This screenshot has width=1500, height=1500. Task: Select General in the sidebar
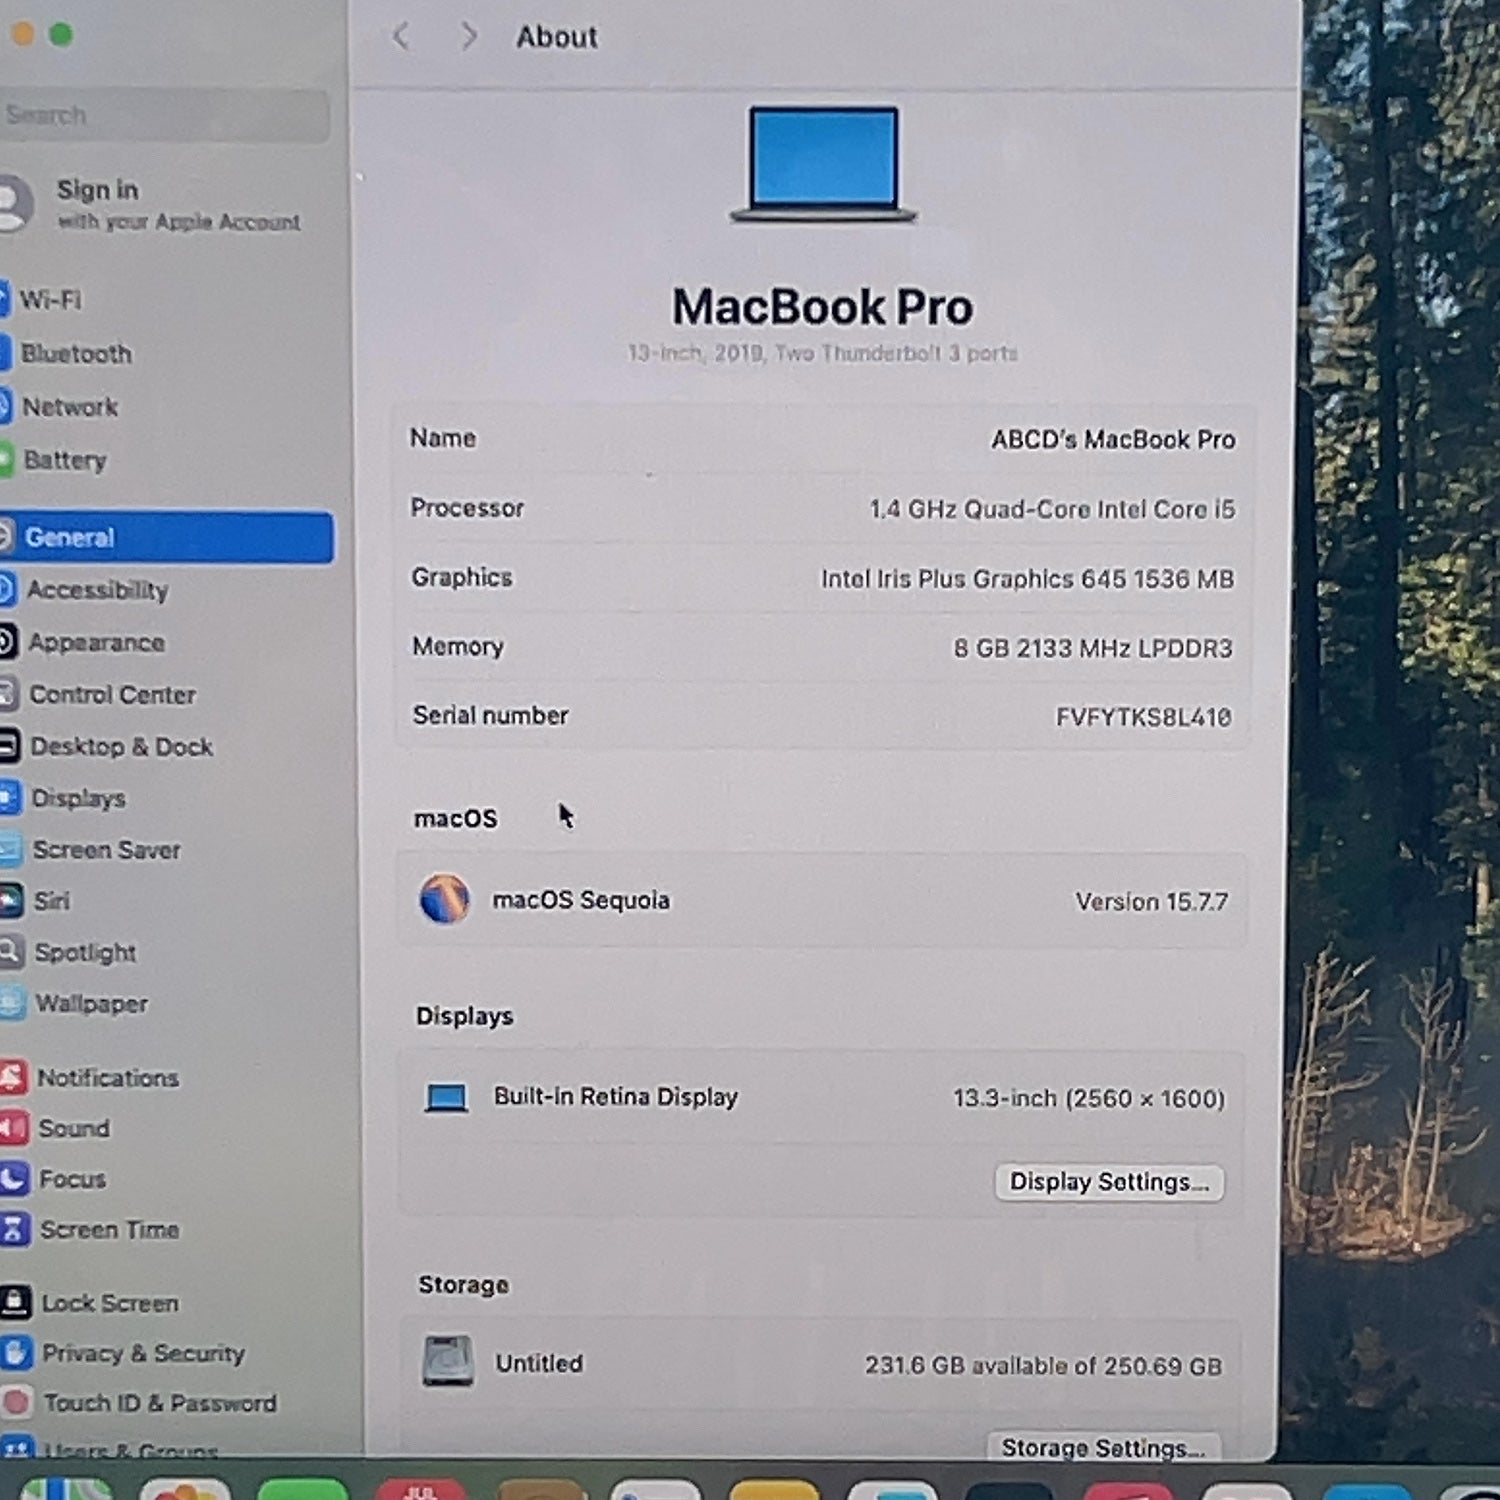tap(166, 537)
